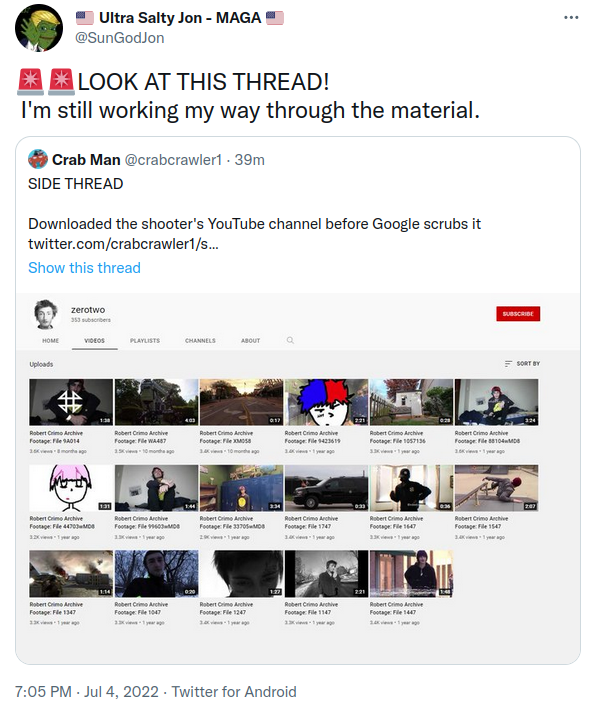The width and height of the screenshot is (595, 707).
Task: Open Ultra Salty Jon's profile avatar
Action: (39, 28)
